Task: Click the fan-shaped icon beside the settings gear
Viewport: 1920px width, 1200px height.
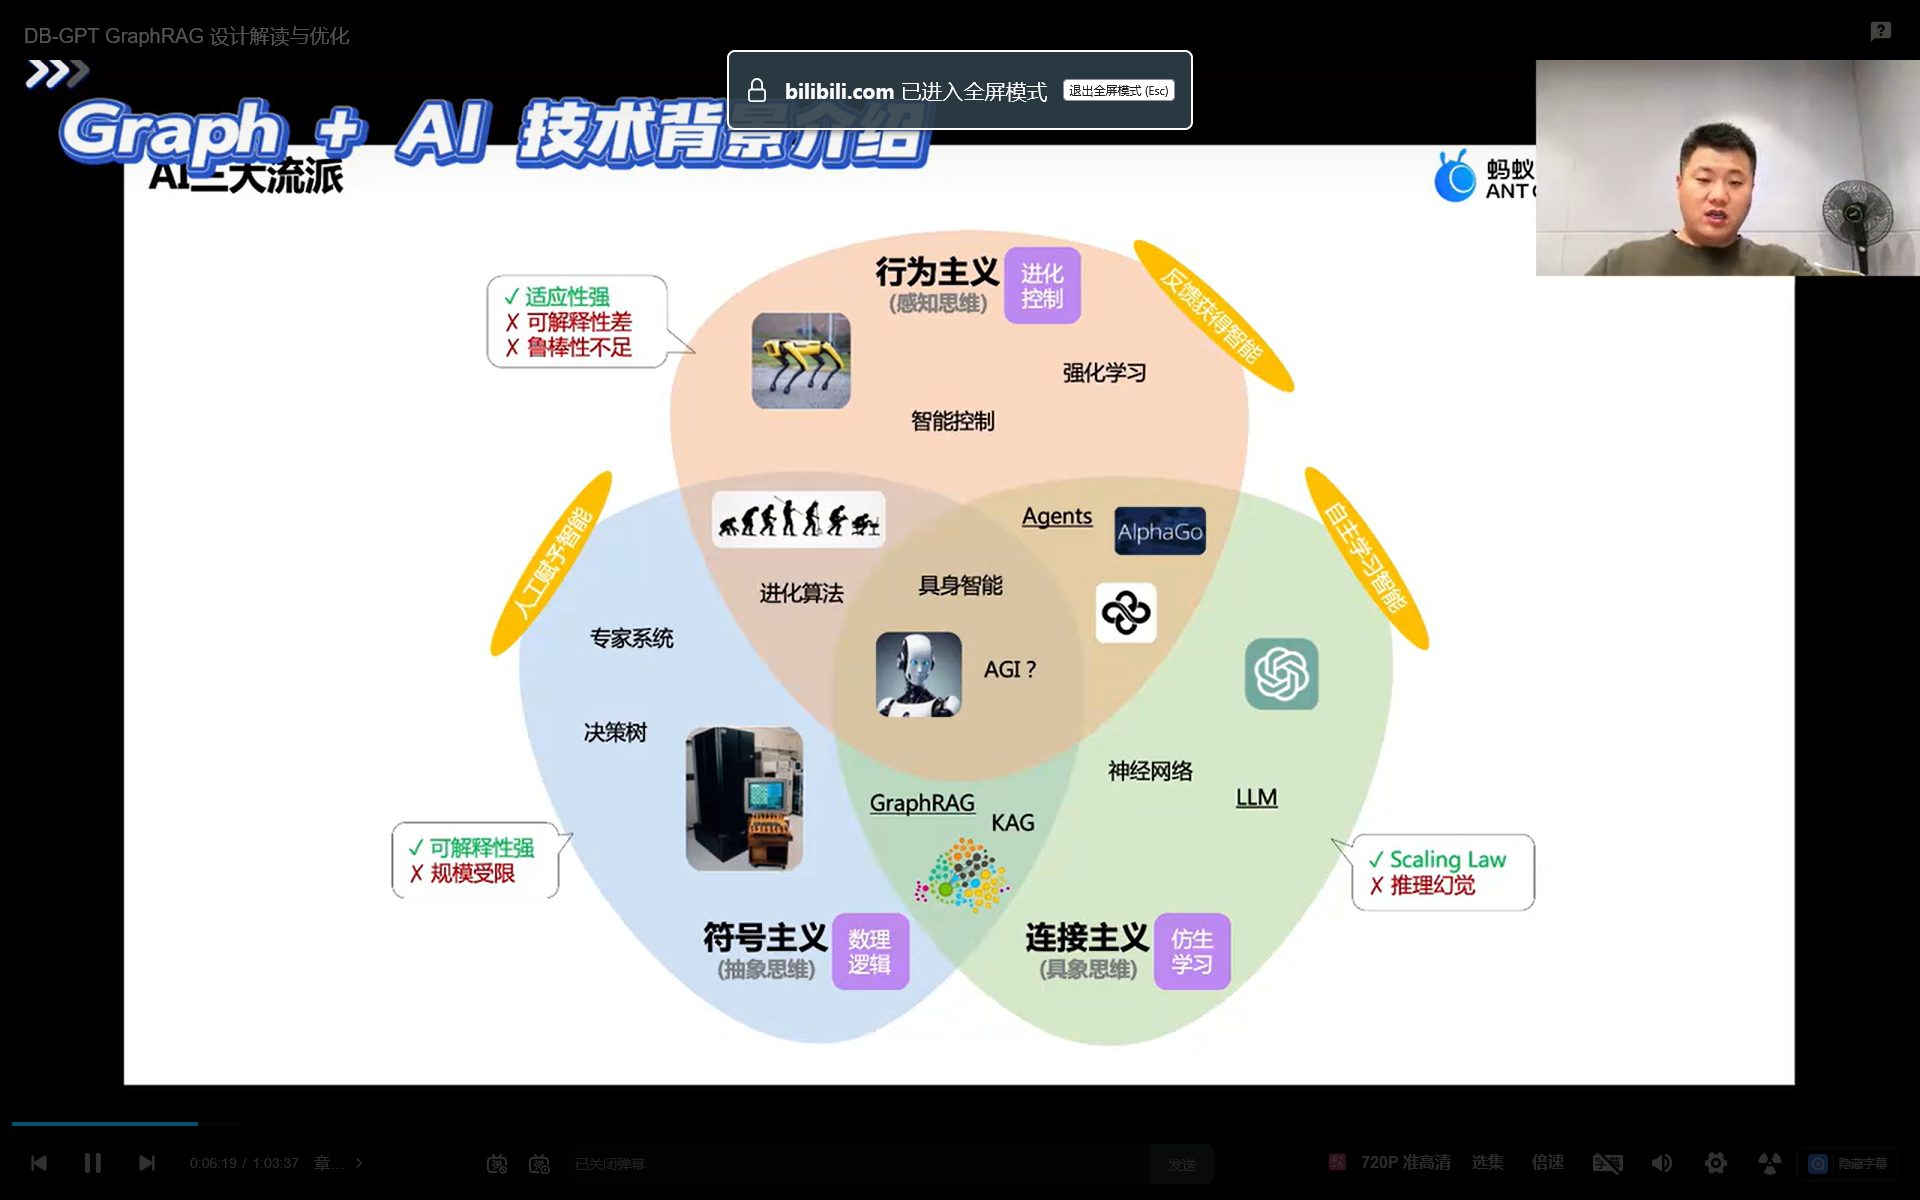Action: [1769, 1163]
